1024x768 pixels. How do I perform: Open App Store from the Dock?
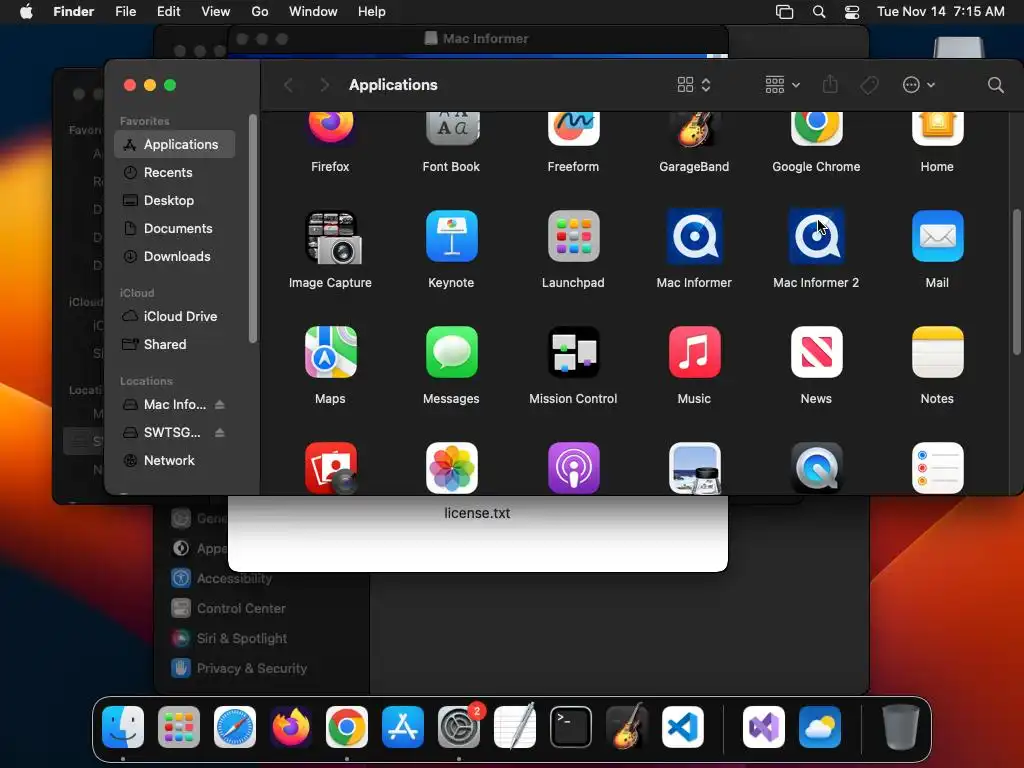tap(403, 727)
